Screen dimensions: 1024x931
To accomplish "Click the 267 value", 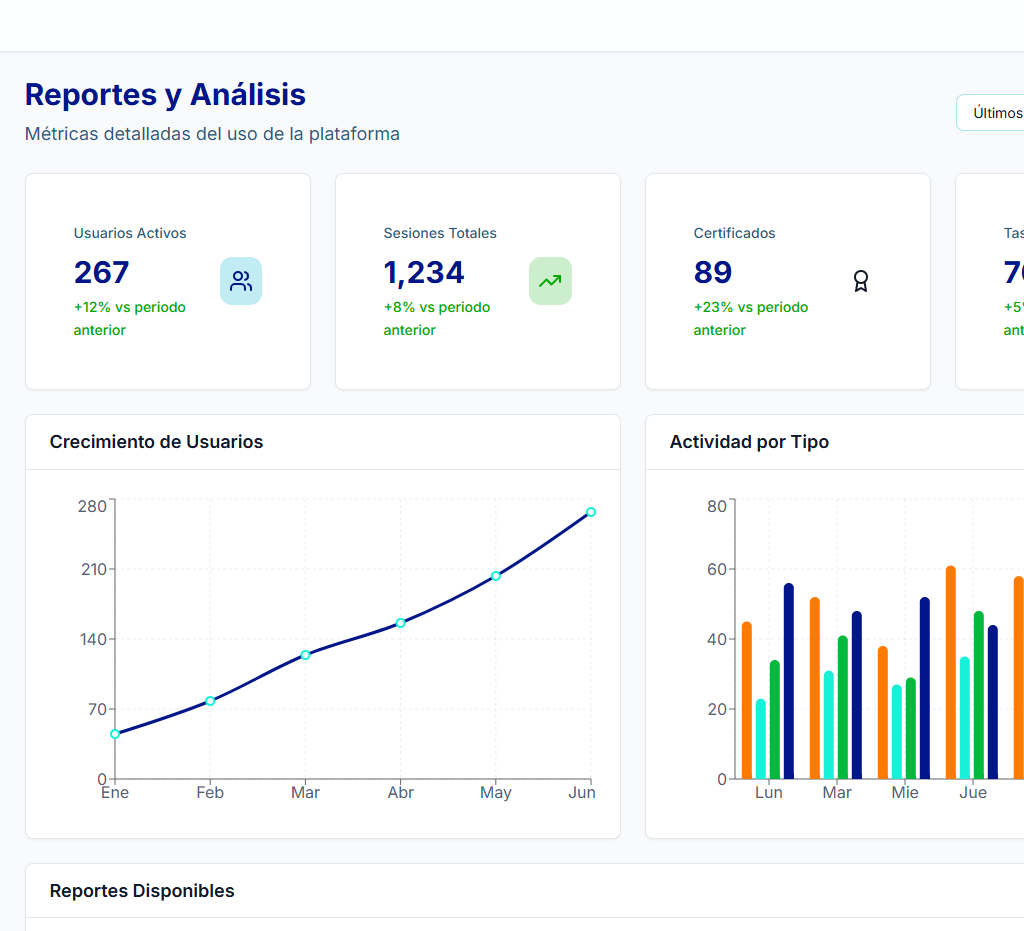I will point(102,272).
